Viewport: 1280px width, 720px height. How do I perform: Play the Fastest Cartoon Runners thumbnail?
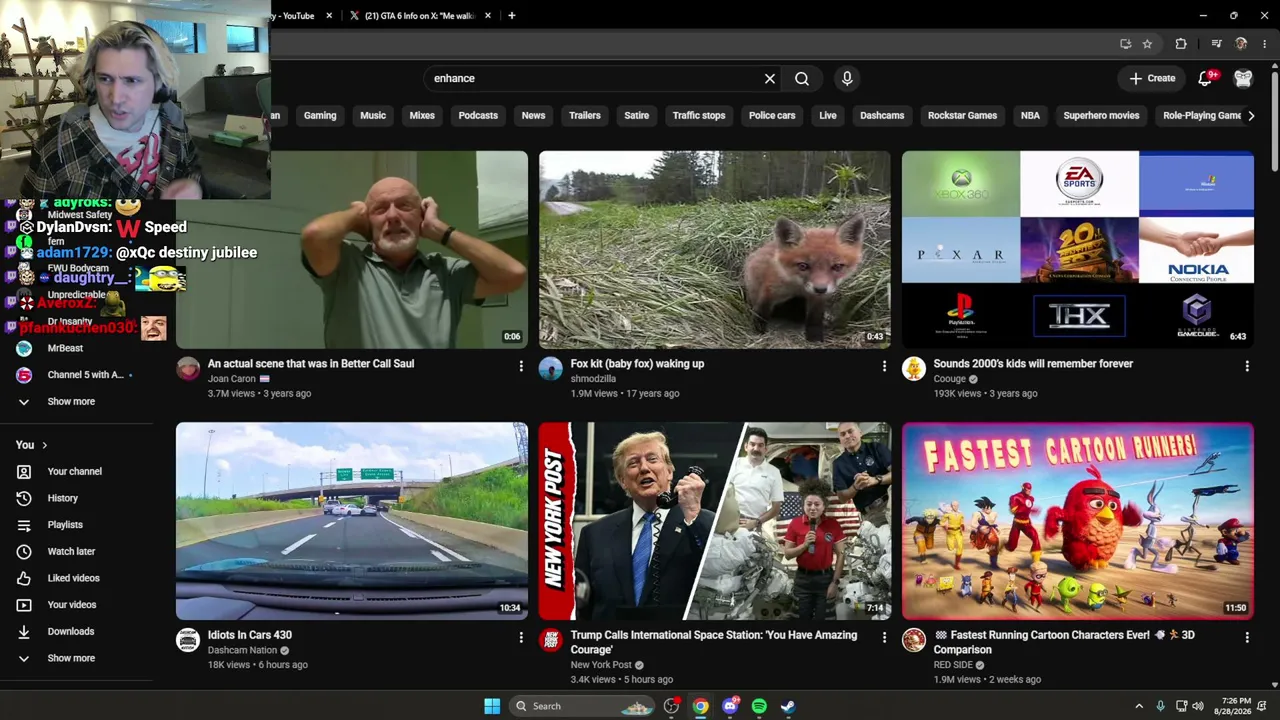pos(1078,521)
